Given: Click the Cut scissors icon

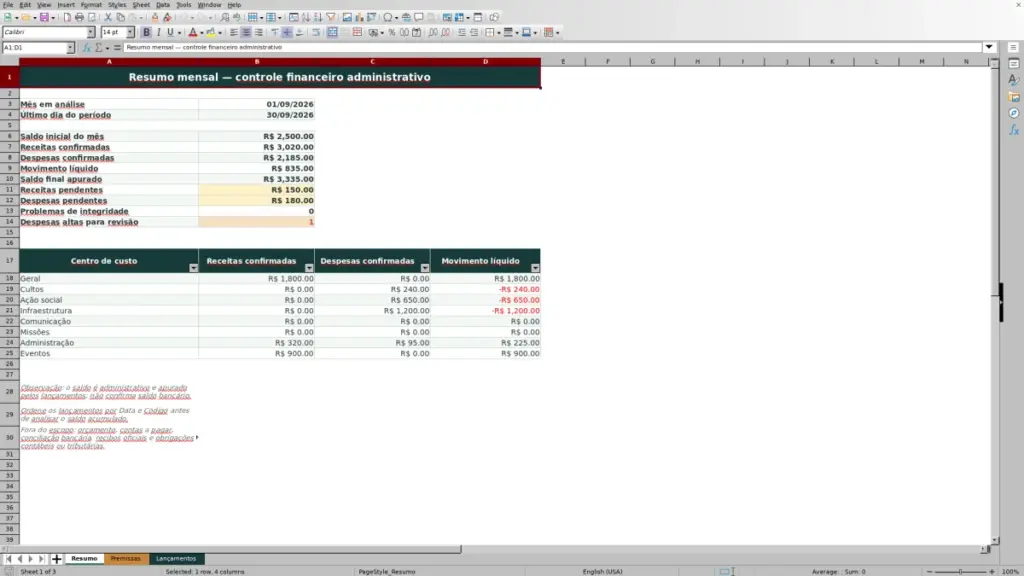Looking at the screenshot, I should point(108,18).
